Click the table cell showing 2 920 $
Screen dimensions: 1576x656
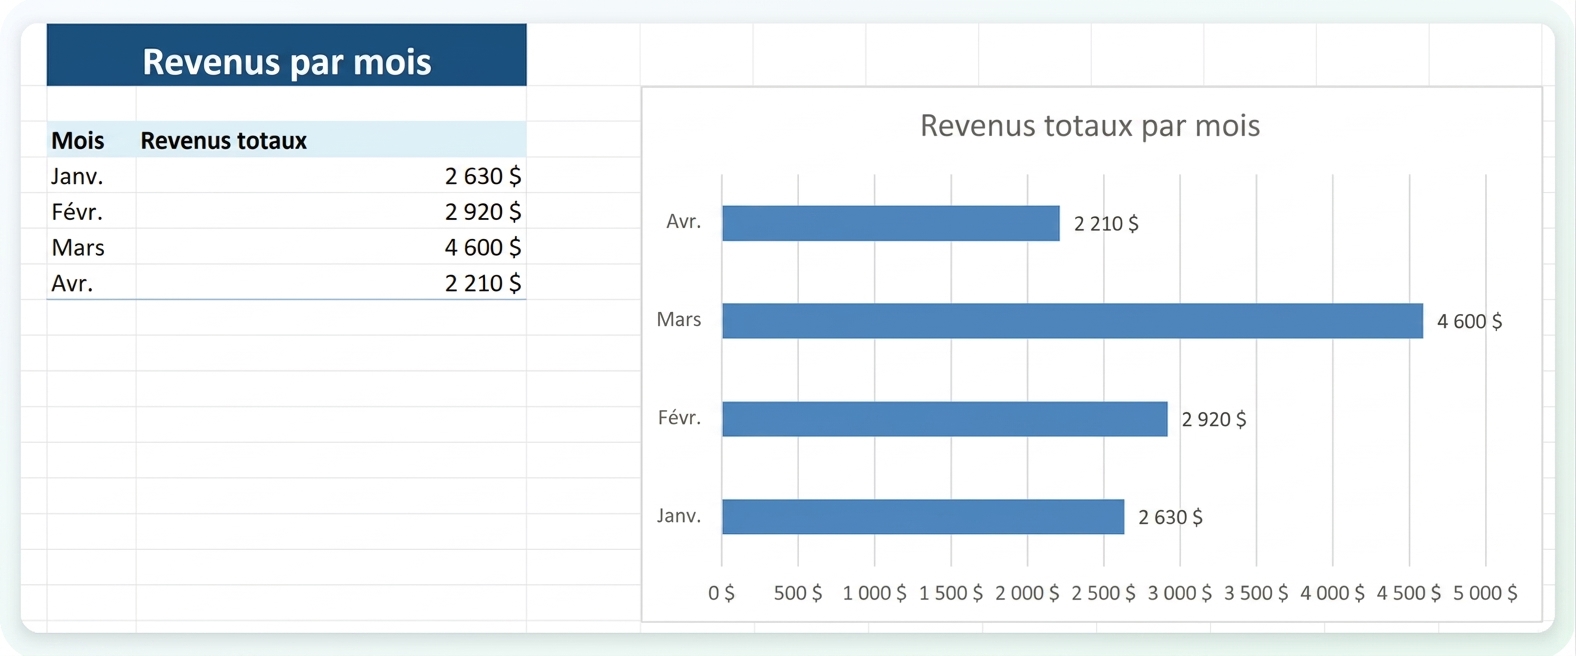coord(331,211)
